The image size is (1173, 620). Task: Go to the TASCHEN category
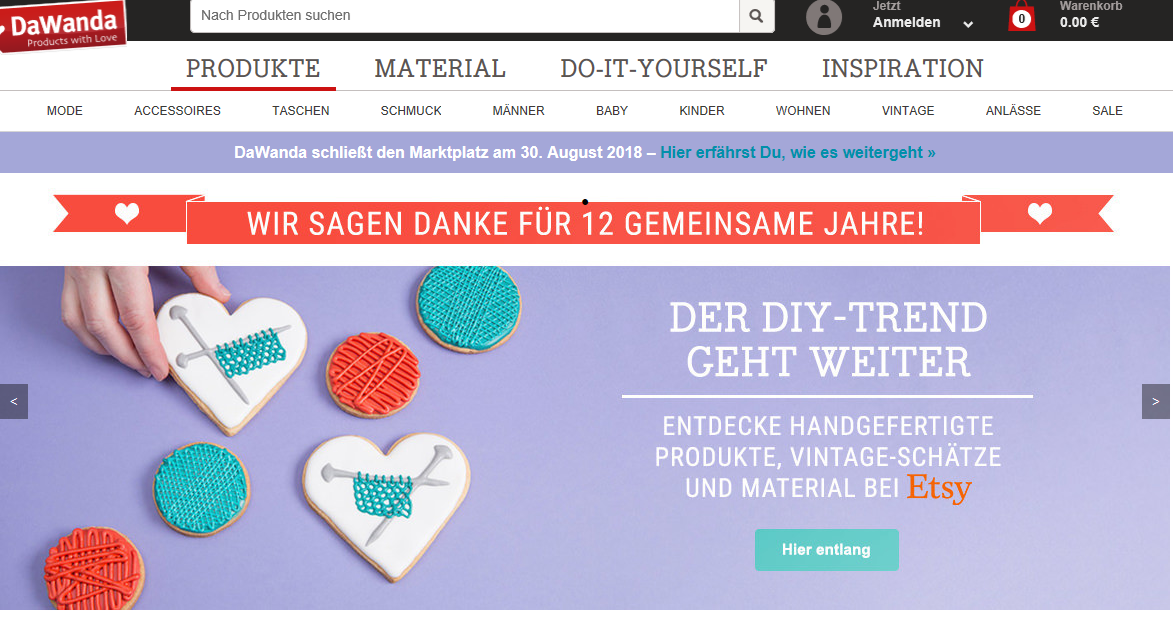301,111
